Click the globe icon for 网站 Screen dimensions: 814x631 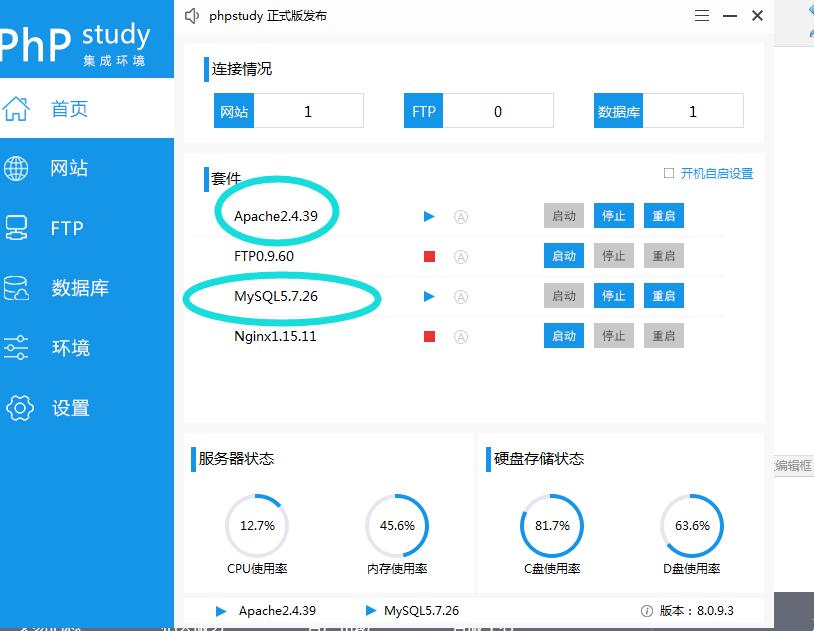17,168
